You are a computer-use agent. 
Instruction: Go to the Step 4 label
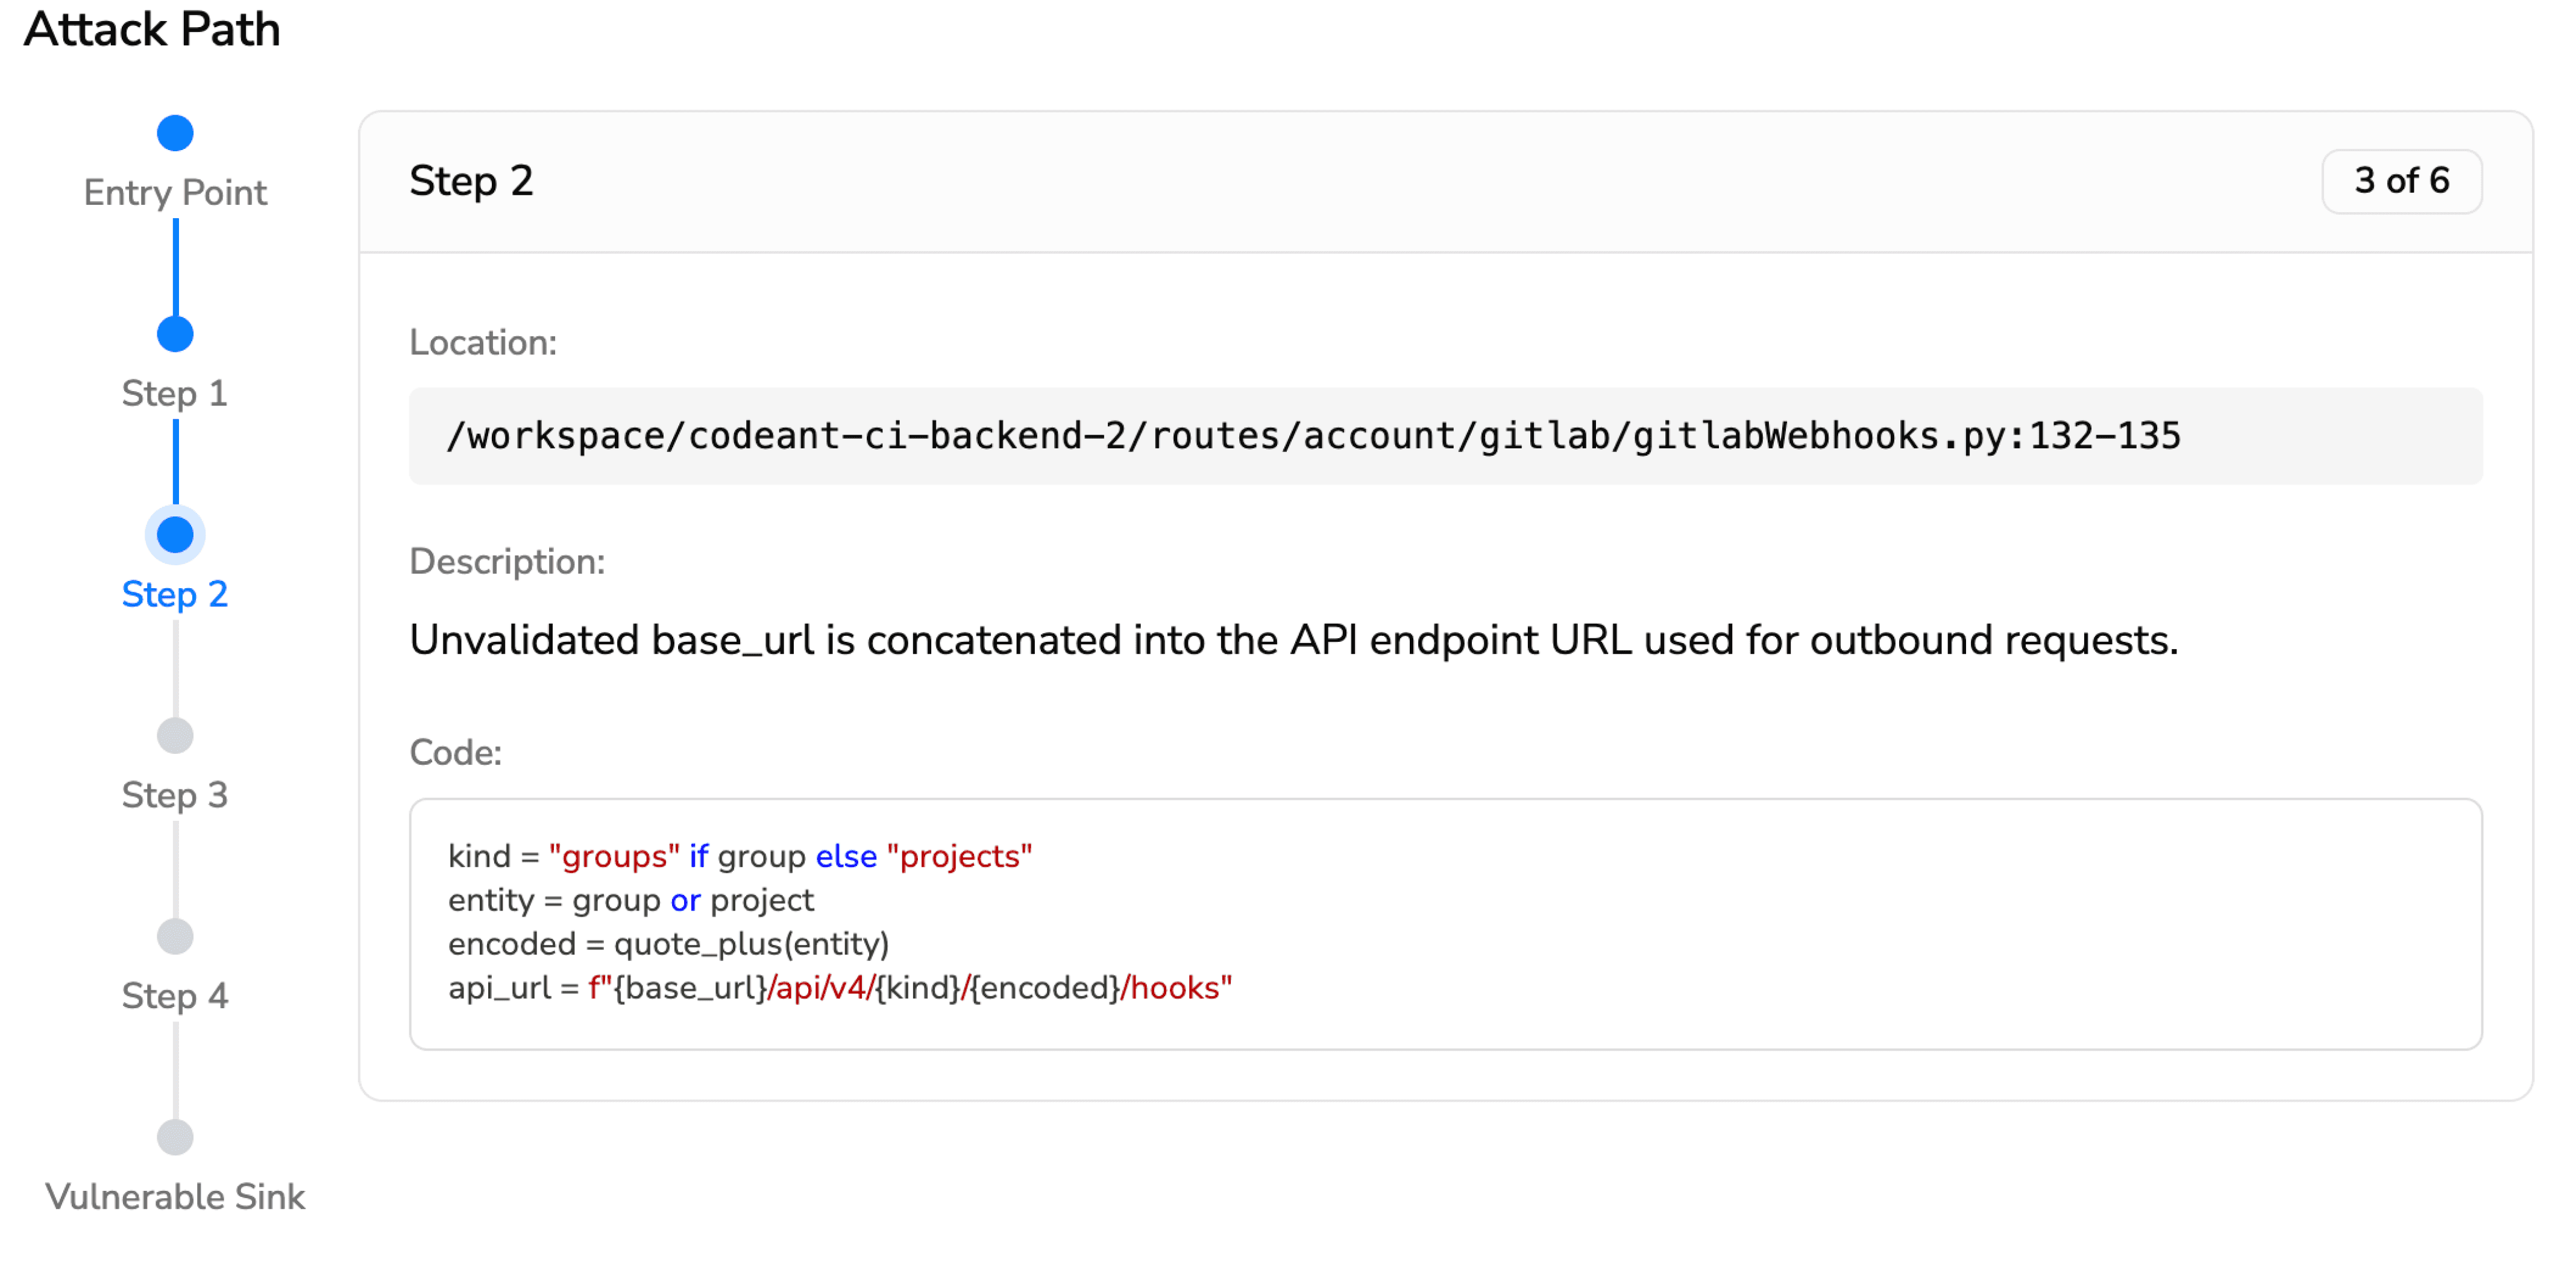(175, 997)
